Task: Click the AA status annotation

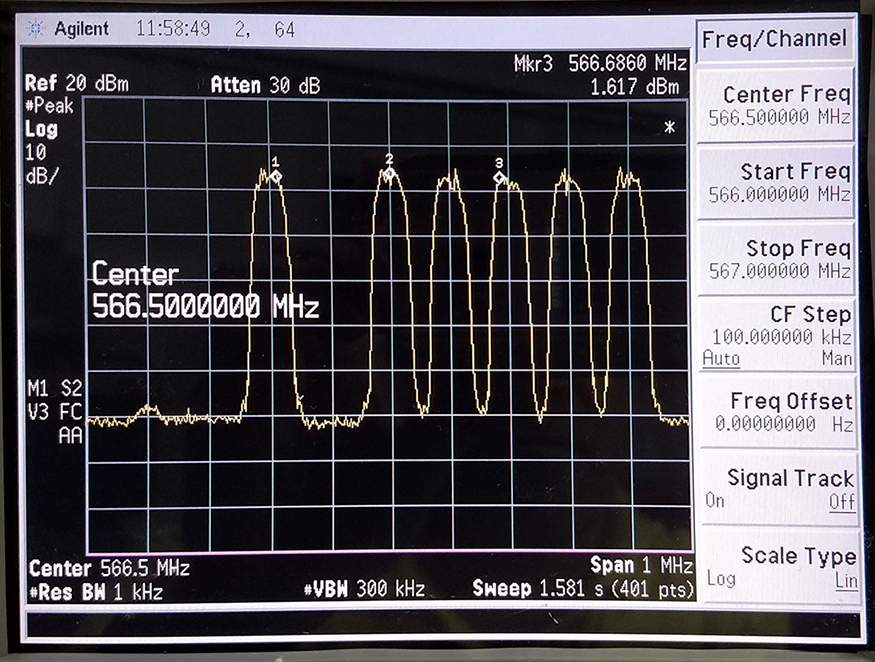Action: pos(70,436)
